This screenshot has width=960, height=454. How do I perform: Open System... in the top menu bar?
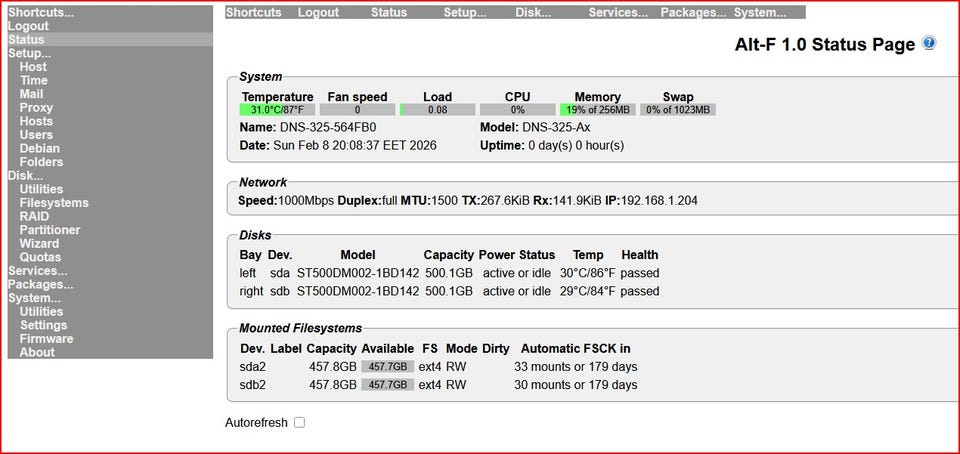click(760, 12)
